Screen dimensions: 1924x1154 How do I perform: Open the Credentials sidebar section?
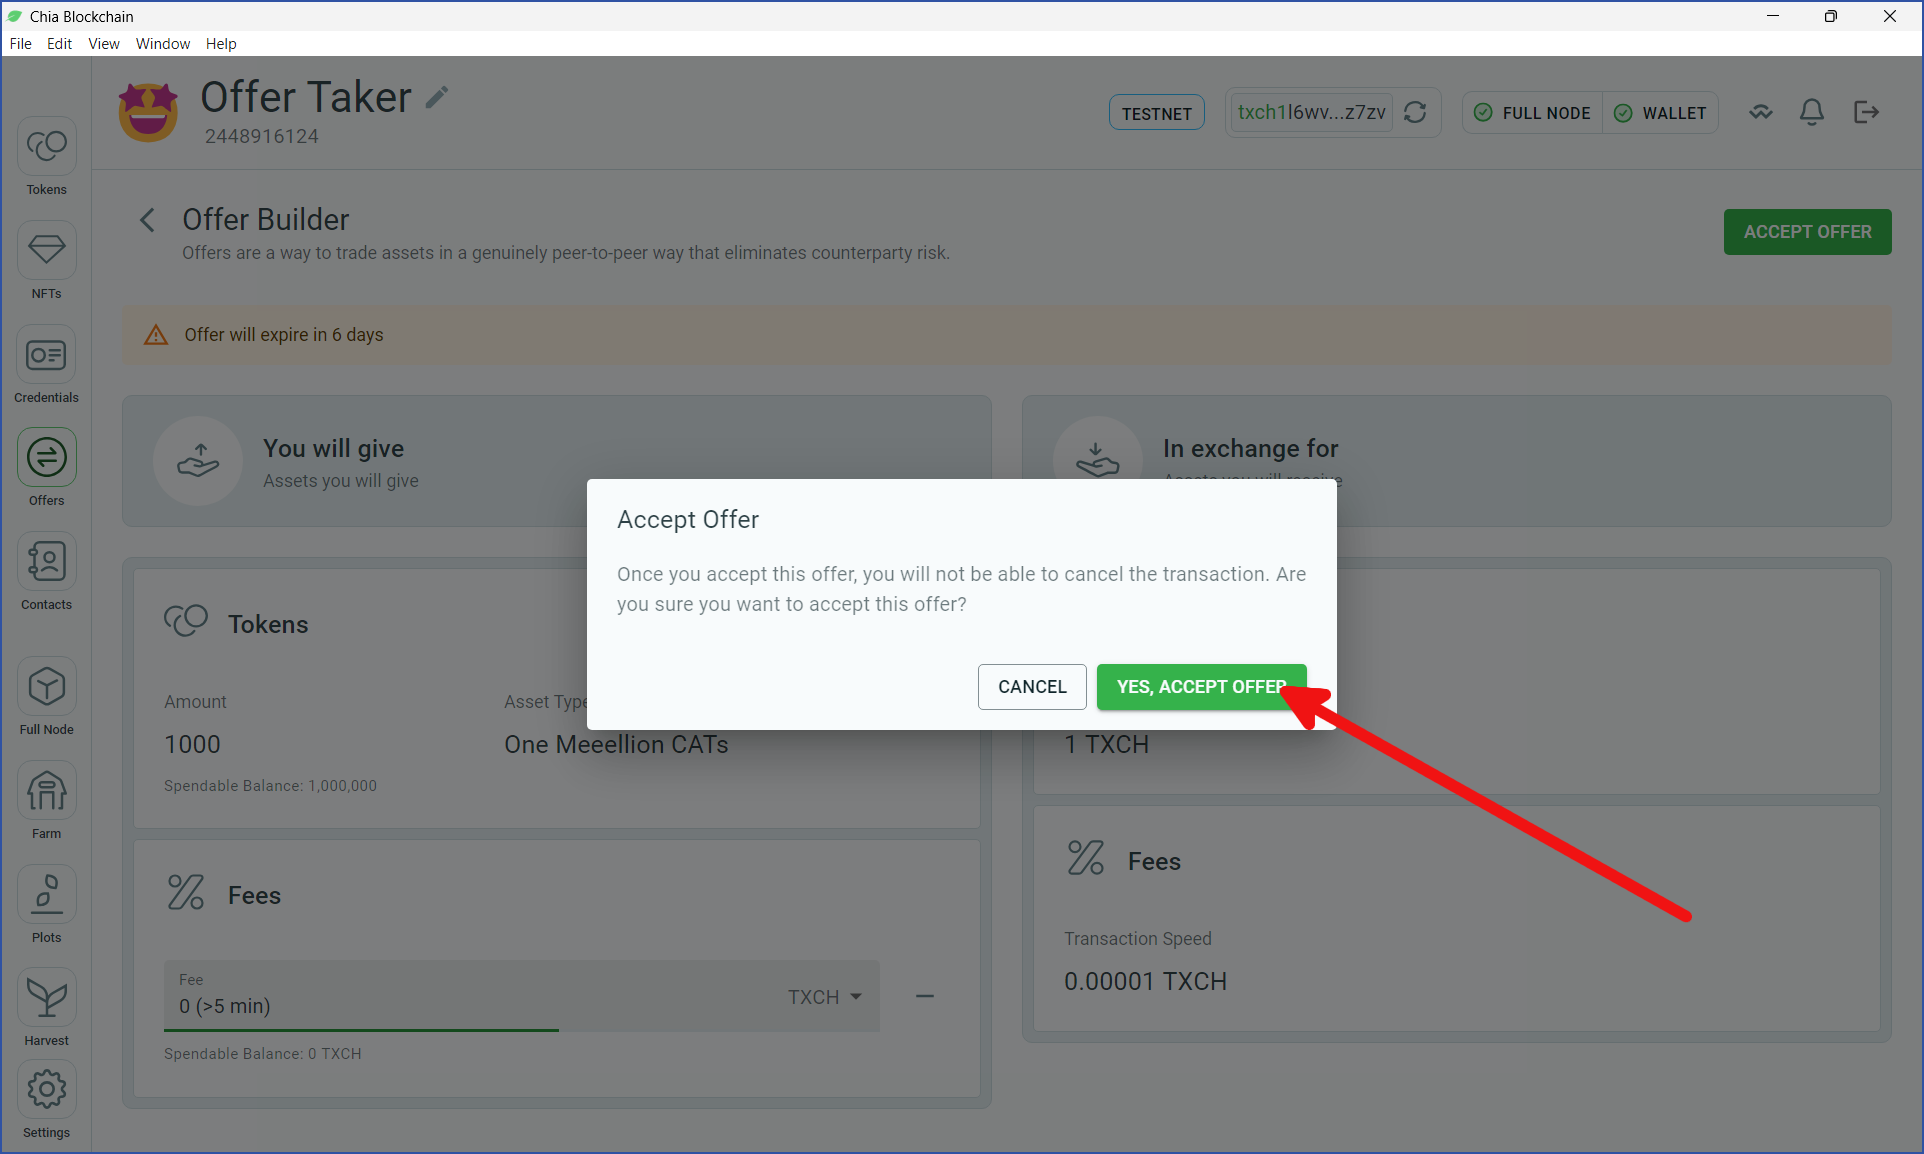coord(46,366)
